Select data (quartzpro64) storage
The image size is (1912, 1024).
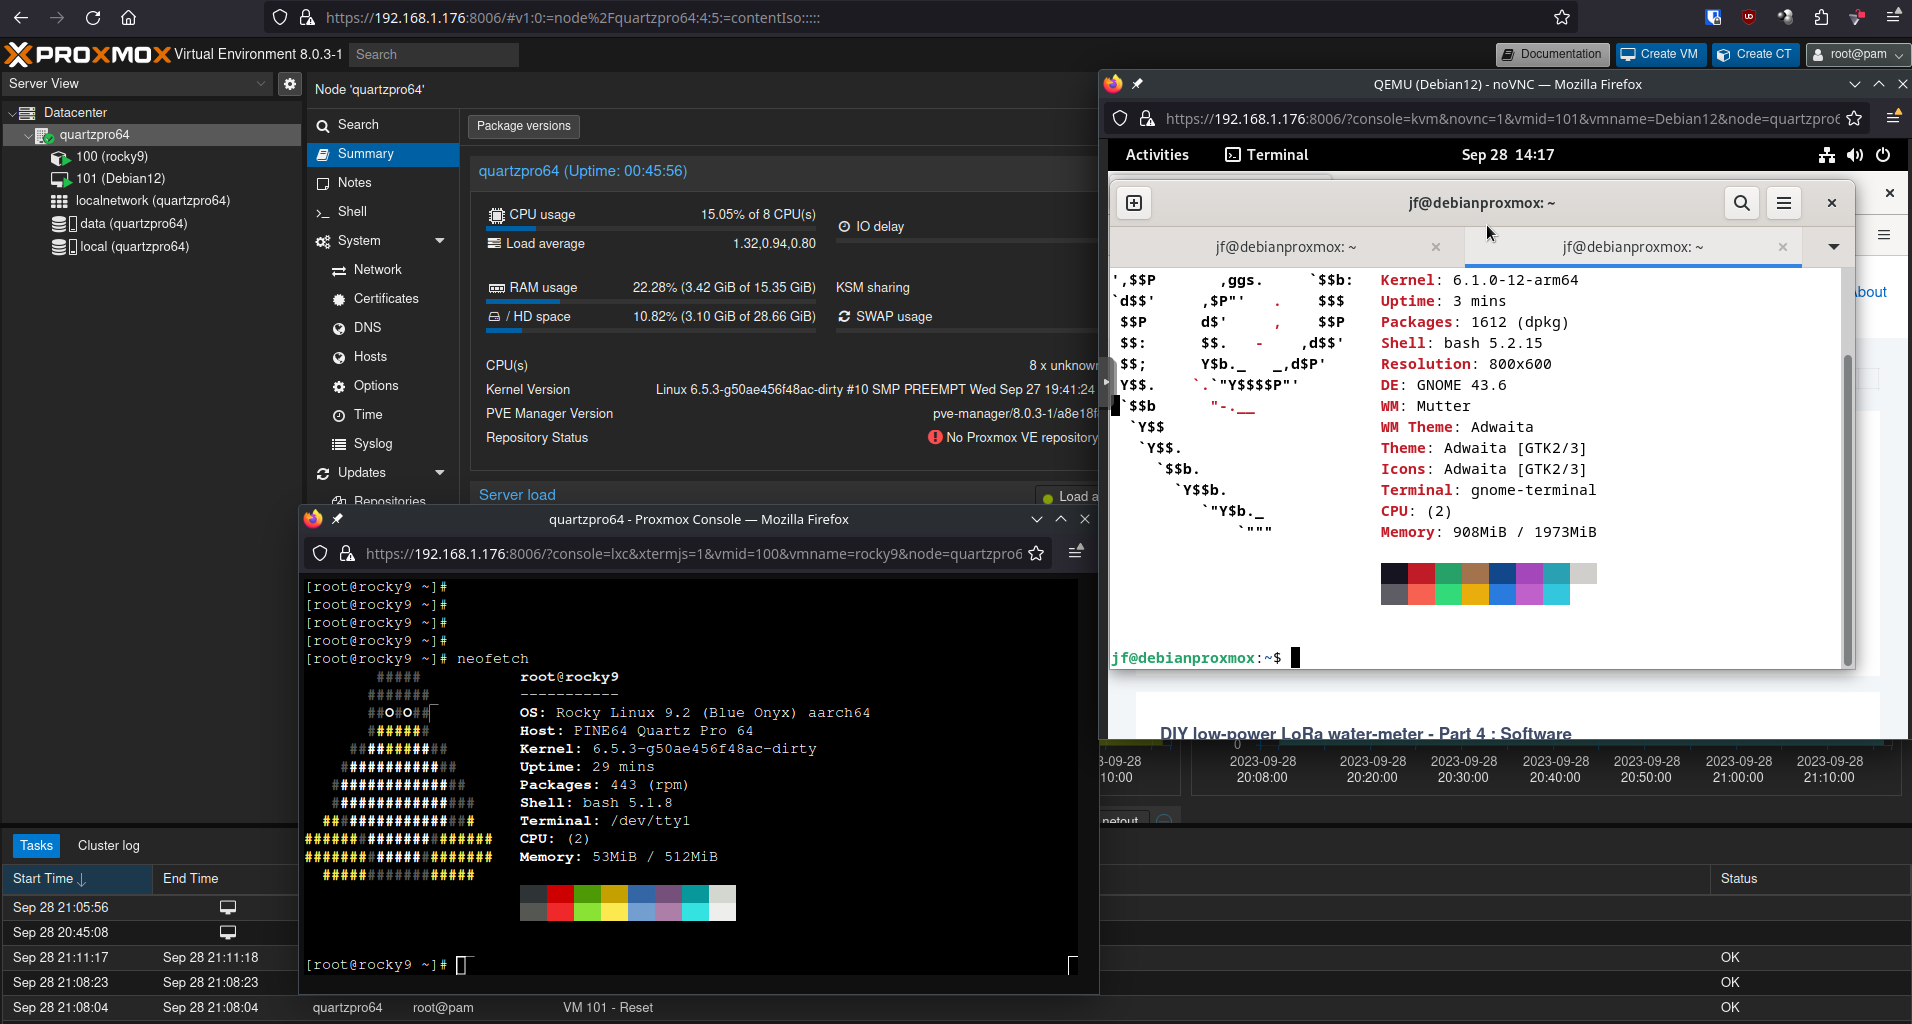tap(133, 224)
